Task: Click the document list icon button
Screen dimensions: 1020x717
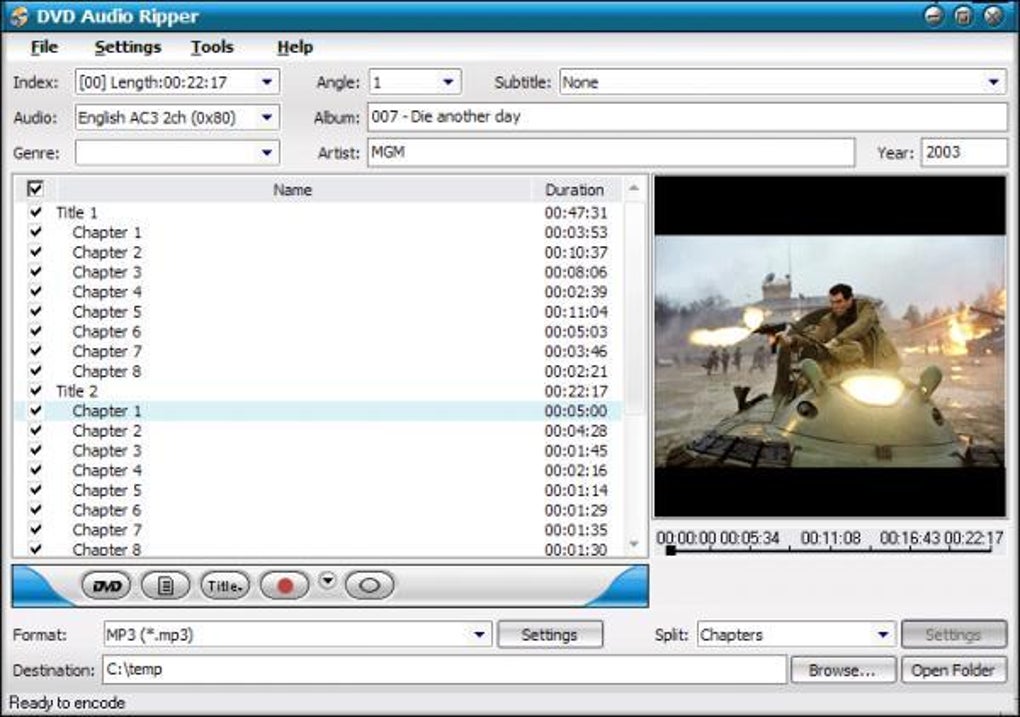Action: pyautogui.click(x=165, y=586)
